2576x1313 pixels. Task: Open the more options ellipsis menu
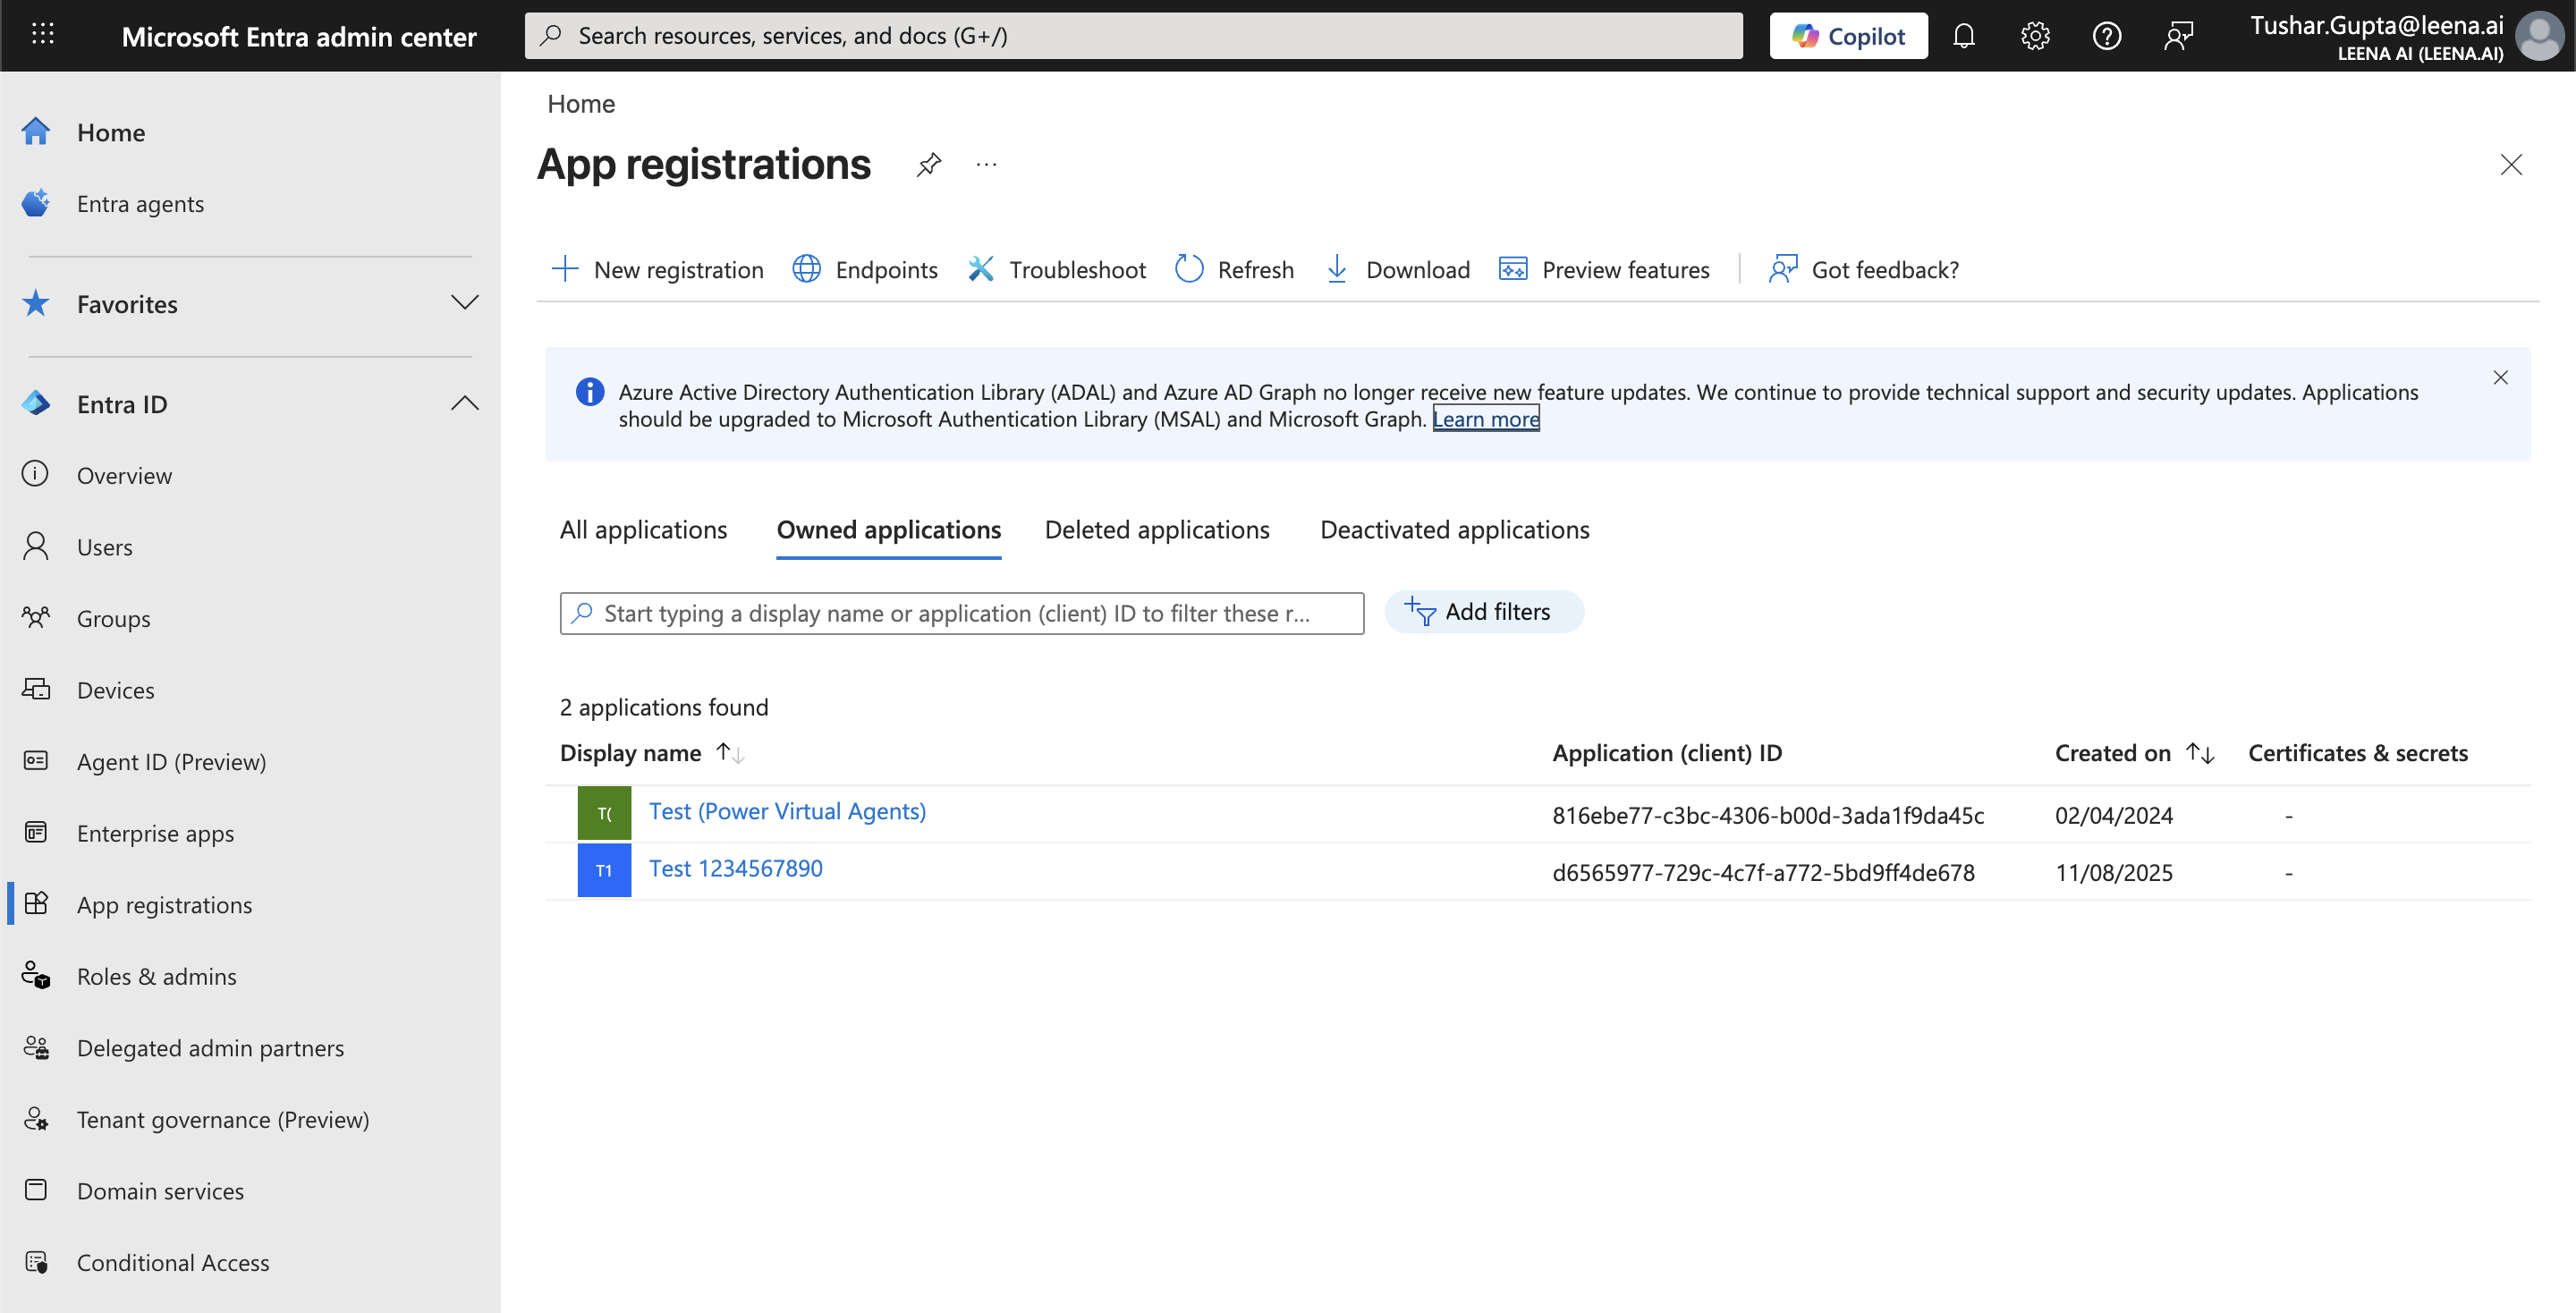click(x=986, y=164)
